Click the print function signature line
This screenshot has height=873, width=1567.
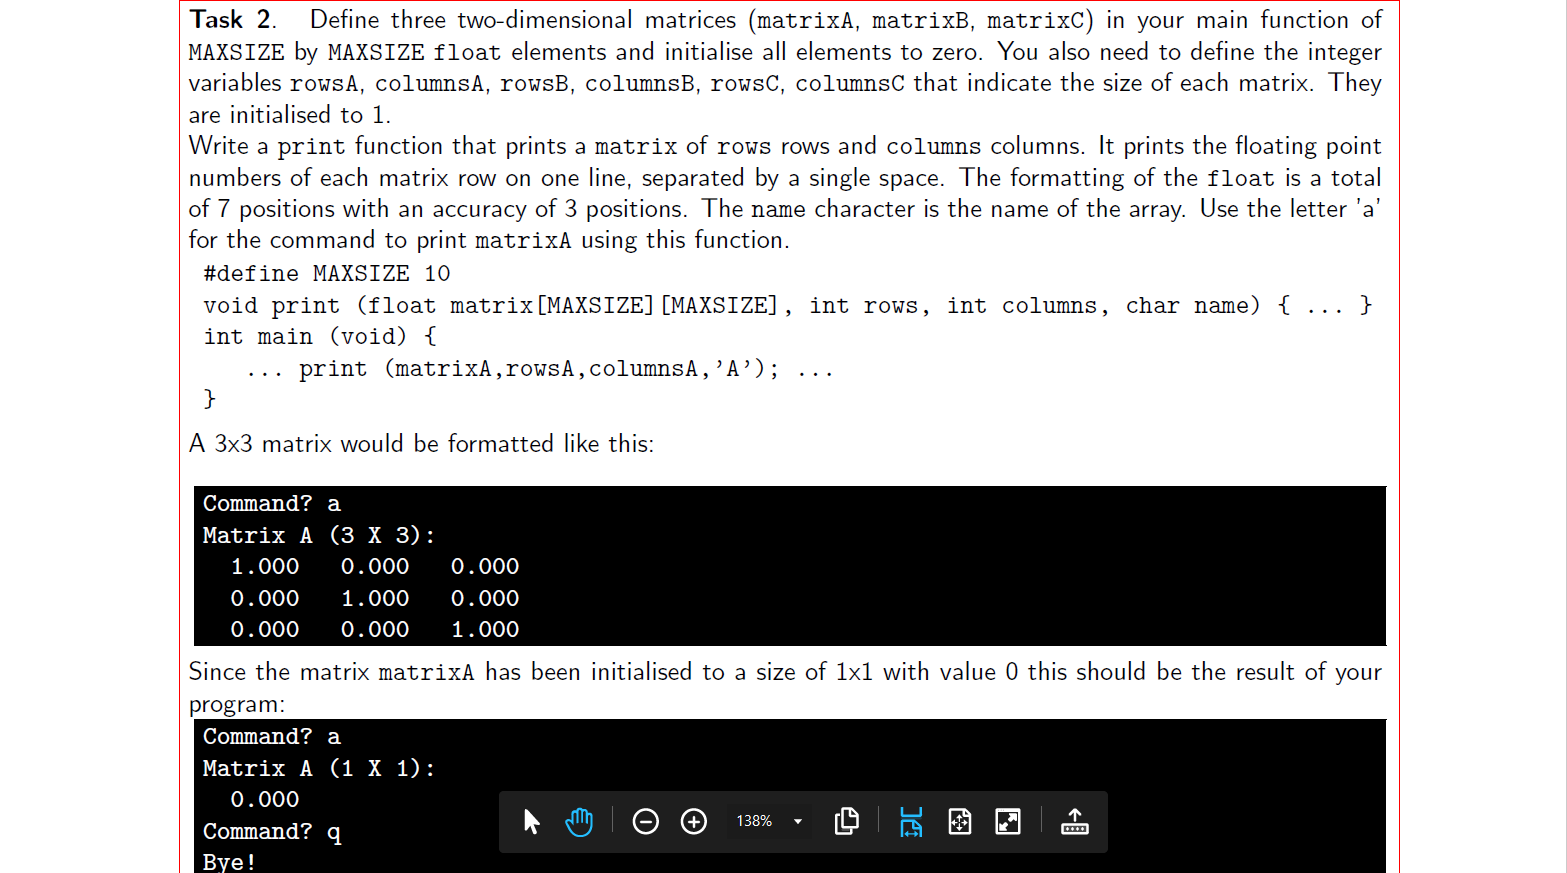(786, 305)
